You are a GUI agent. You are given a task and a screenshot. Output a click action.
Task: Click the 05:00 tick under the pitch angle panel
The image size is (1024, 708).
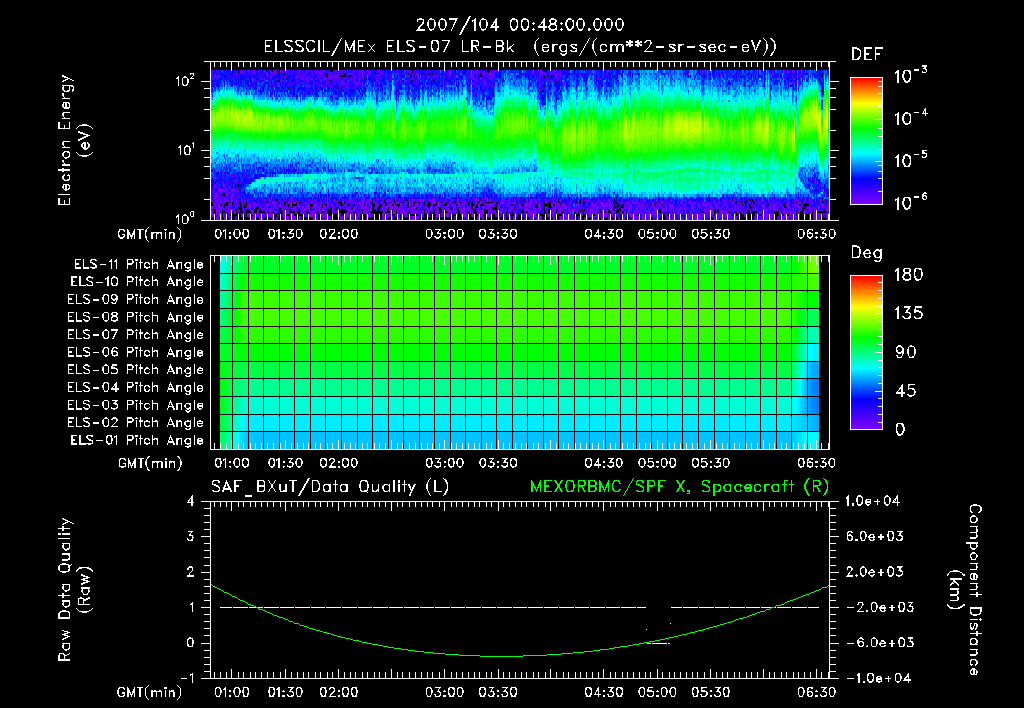657,463
